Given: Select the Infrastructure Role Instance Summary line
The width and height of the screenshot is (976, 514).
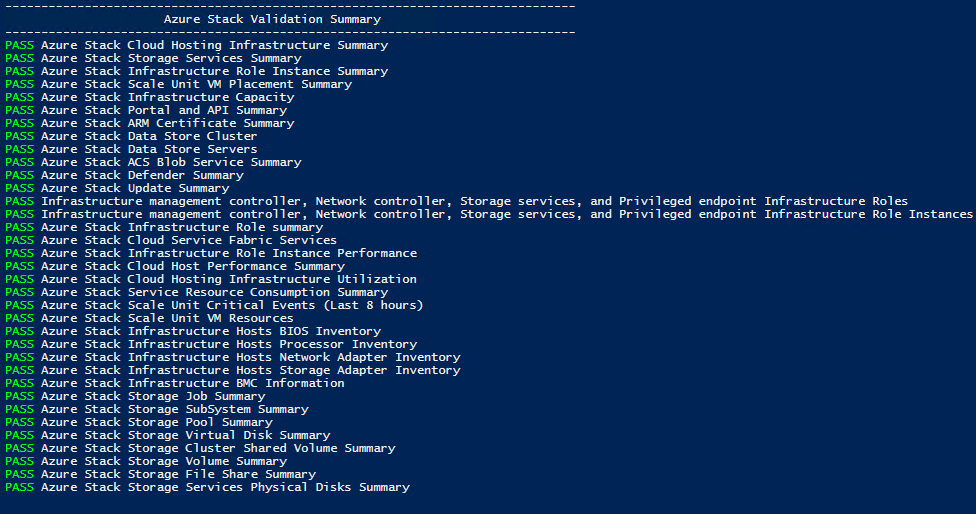Looking at the screenshot, I should point(197,72).
